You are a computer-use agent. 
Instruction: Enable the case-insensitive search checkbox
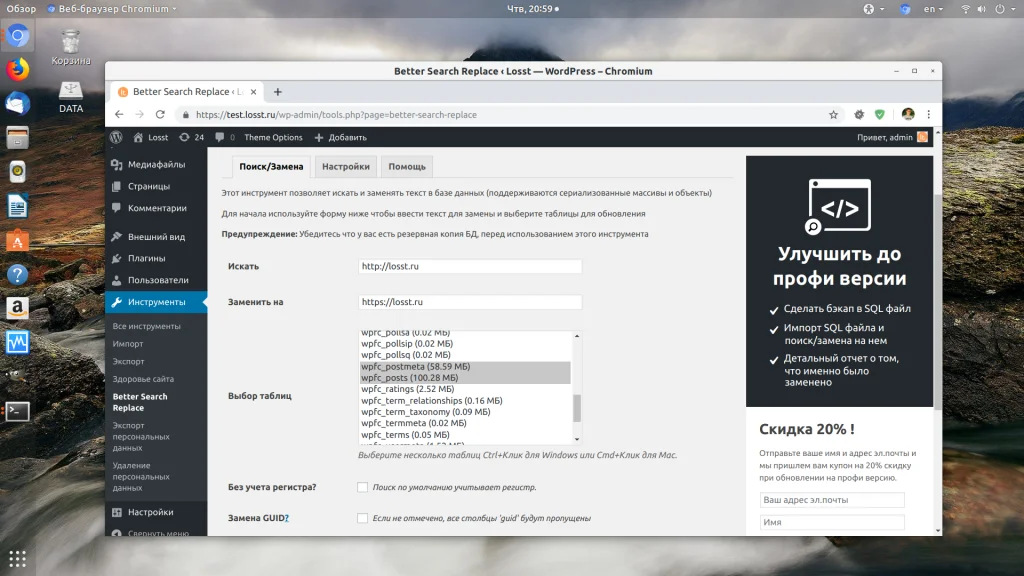pyautogui.click(x=362, y=487)
